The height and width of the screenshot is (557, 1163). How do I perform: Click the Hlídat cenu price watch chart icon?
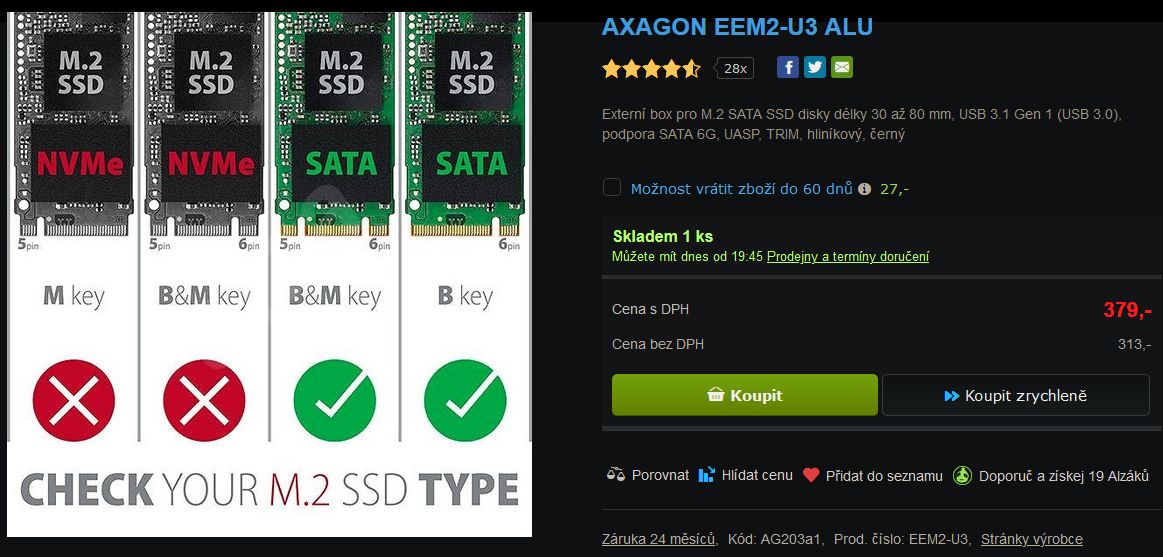(707, 475)
